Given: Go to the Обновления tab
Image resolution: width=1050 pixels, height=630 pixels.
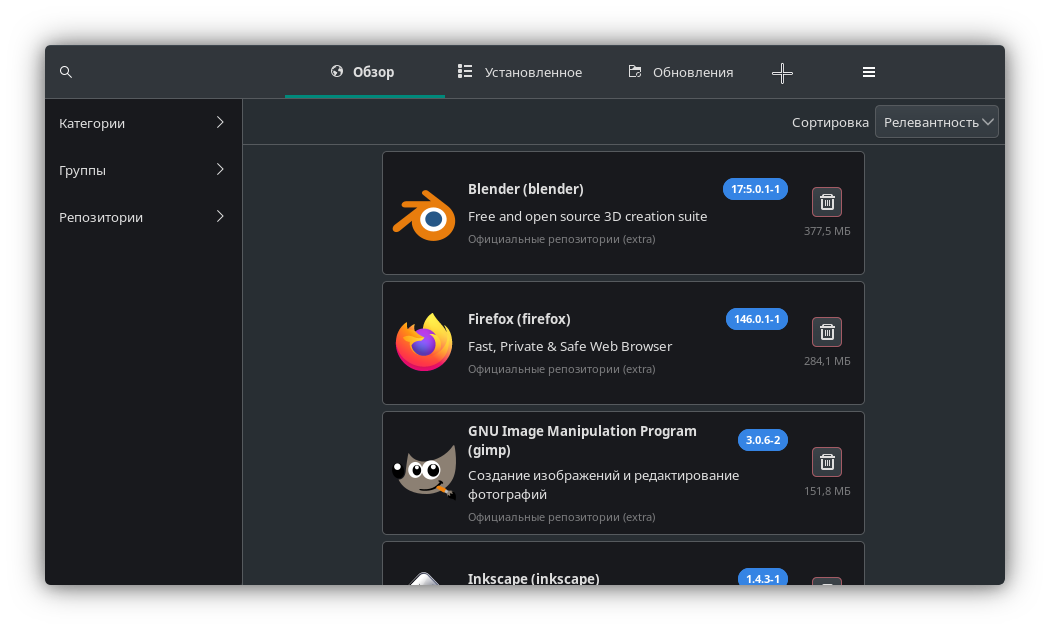Looking at the screenshot, I should point(681,72).
